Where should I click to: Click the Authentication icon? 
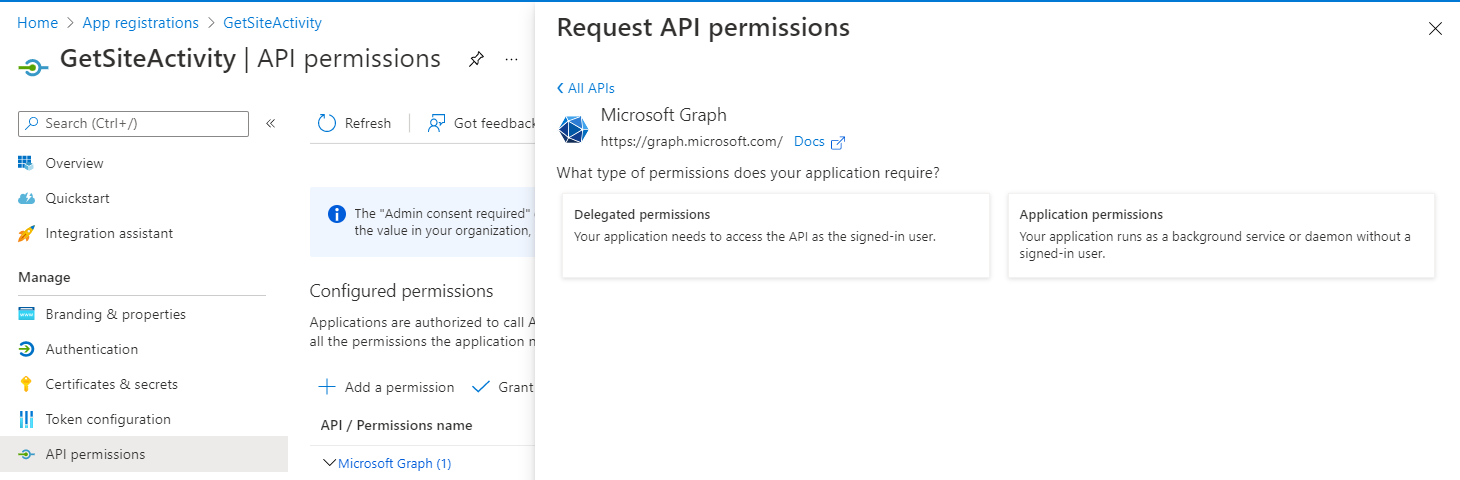tap(27, 349)
